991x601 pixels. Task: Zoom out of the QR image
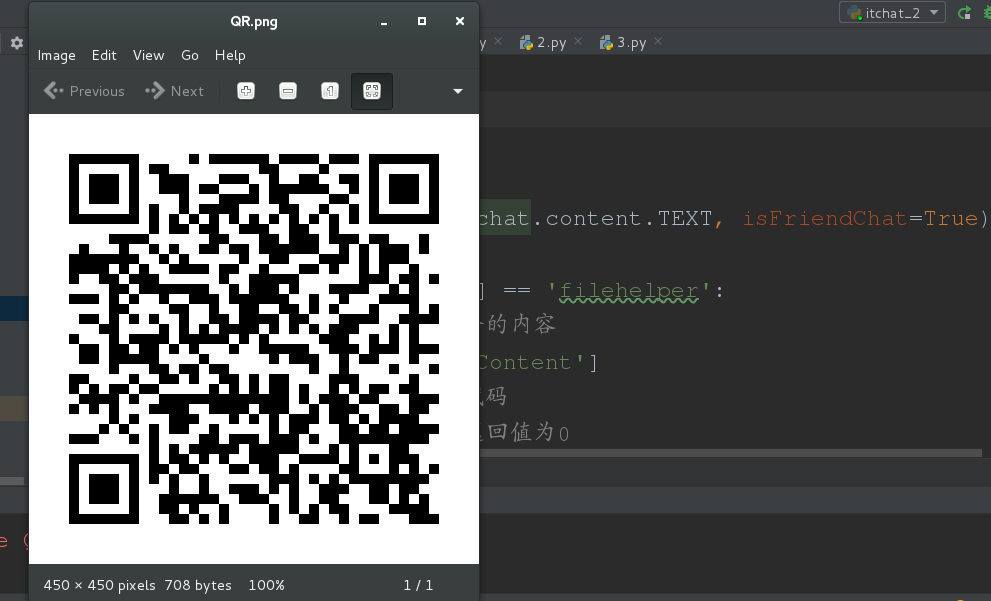tap(288, 91)
